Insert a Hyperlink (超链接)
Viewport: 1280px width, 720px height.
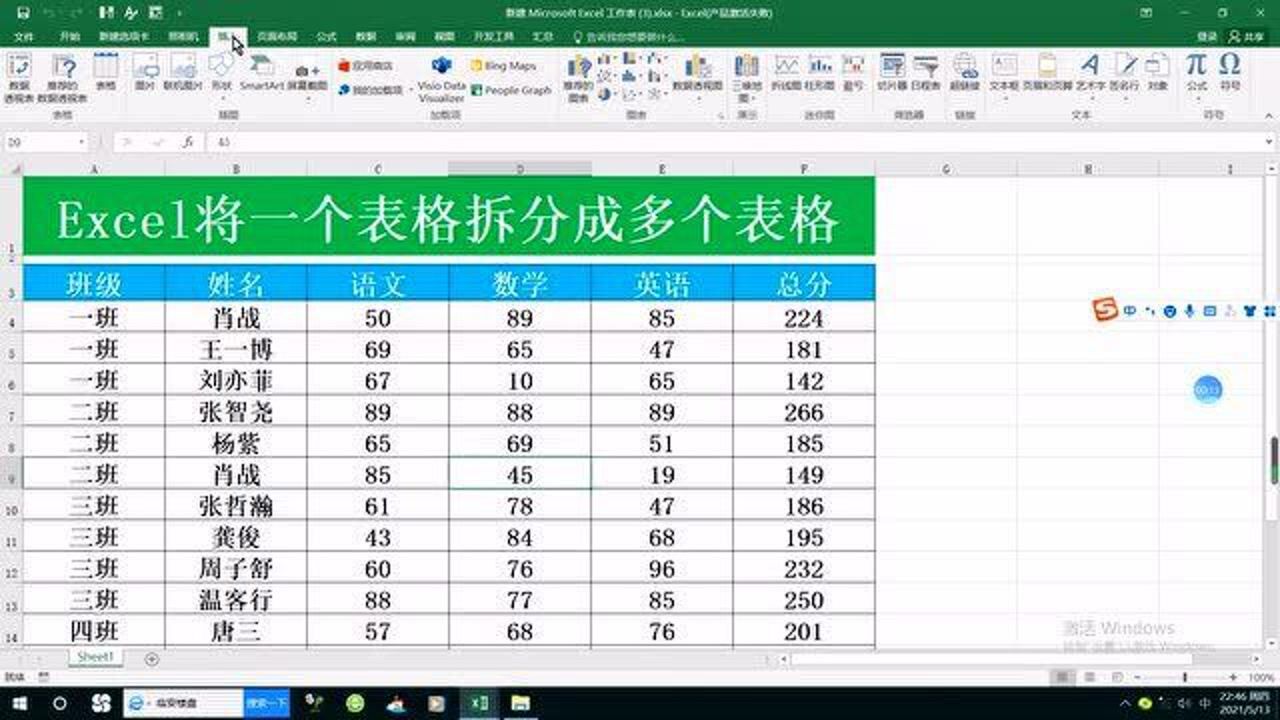965,73
